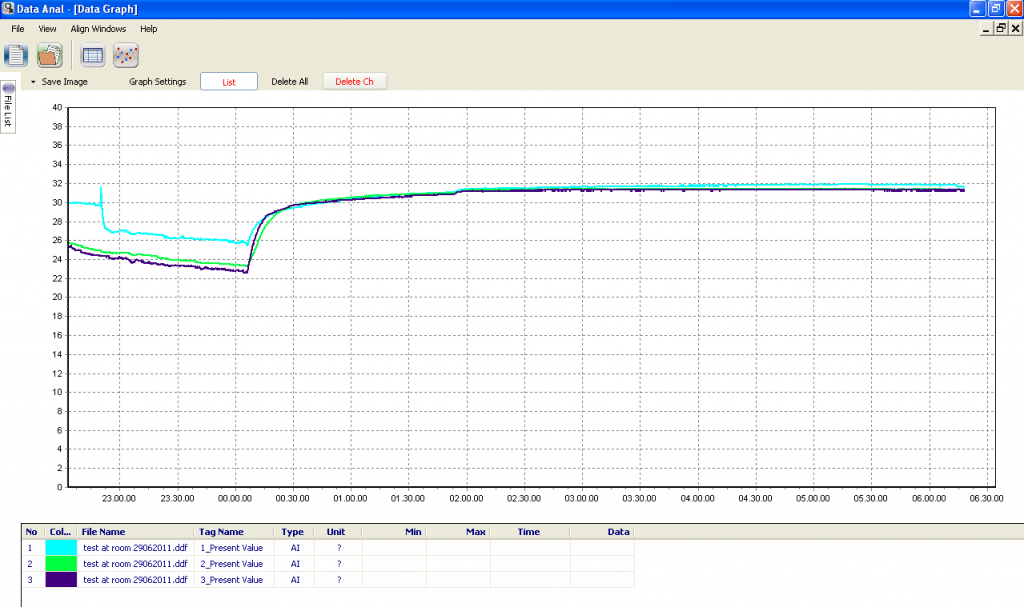Close the inner Data Graph child window

tap(1016, 28)
